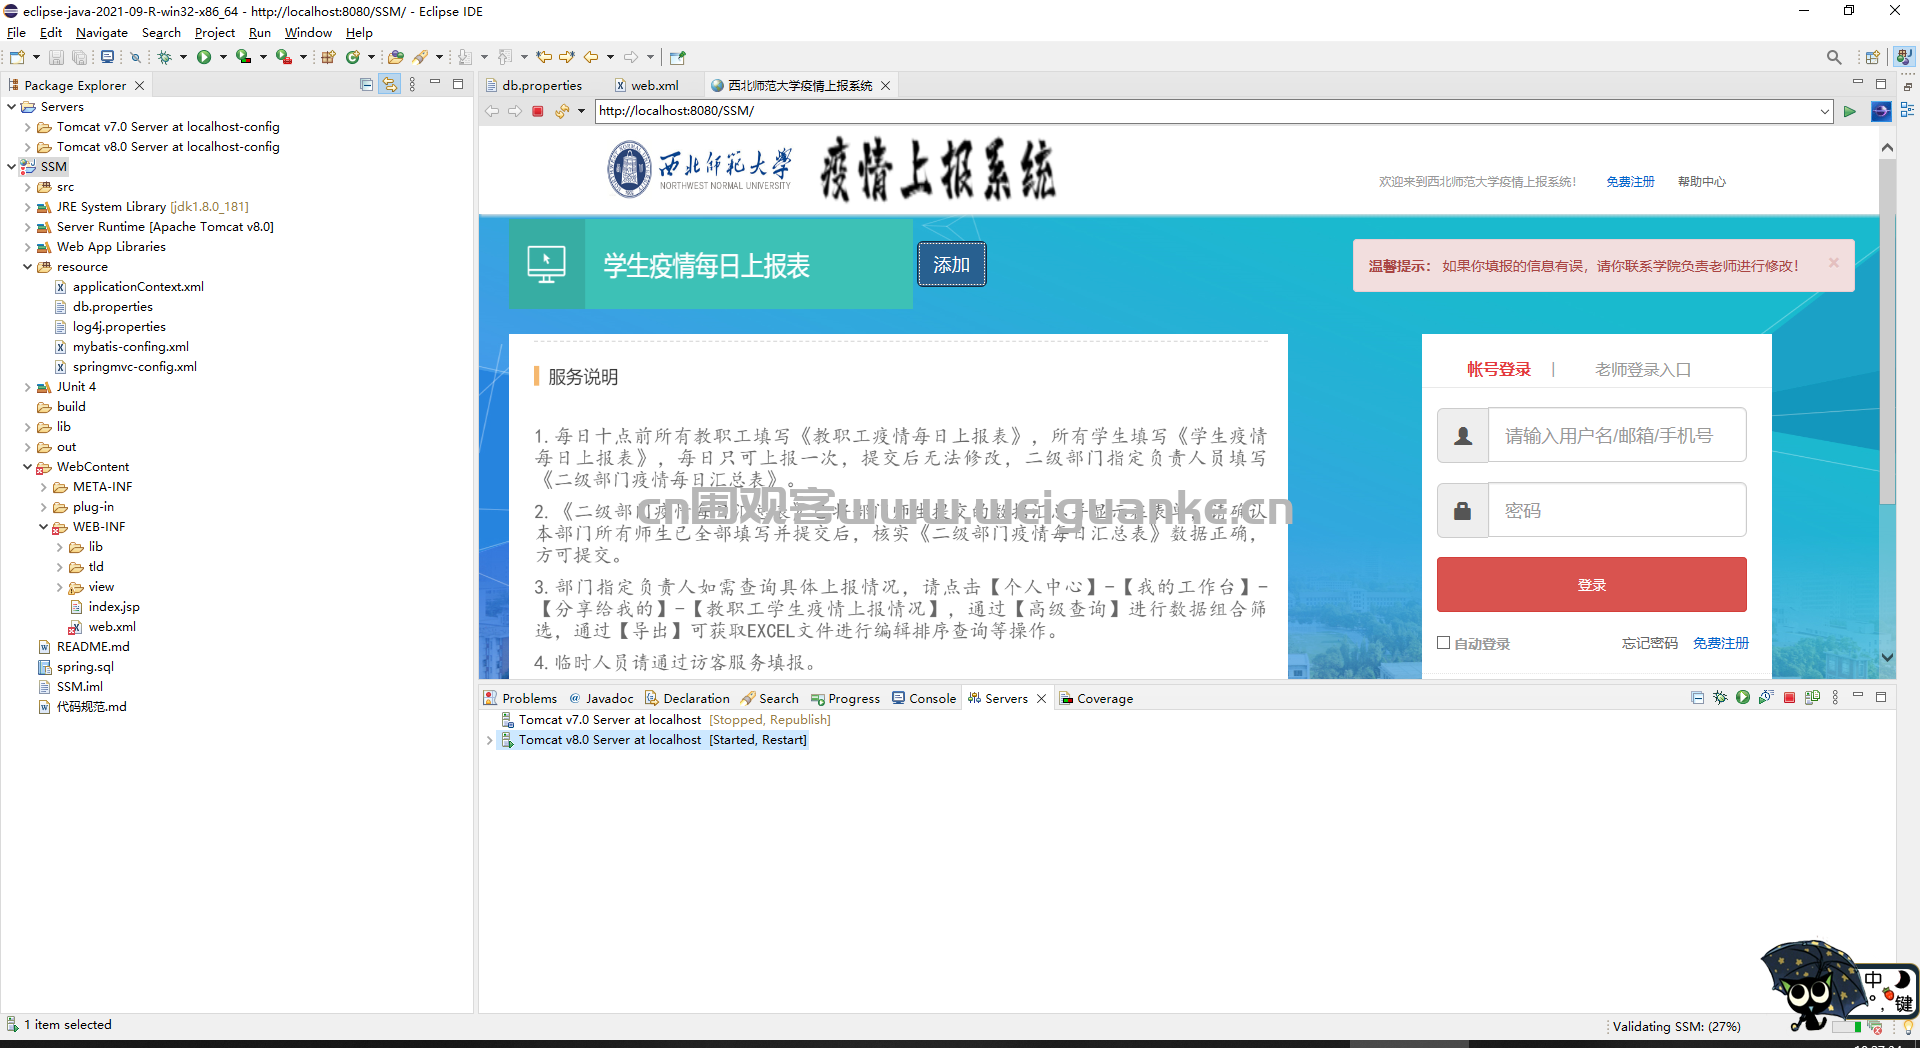Click the red 登录 login button
The width and height of the screenshot is (1920, 1048).
tap(1592, 584)
